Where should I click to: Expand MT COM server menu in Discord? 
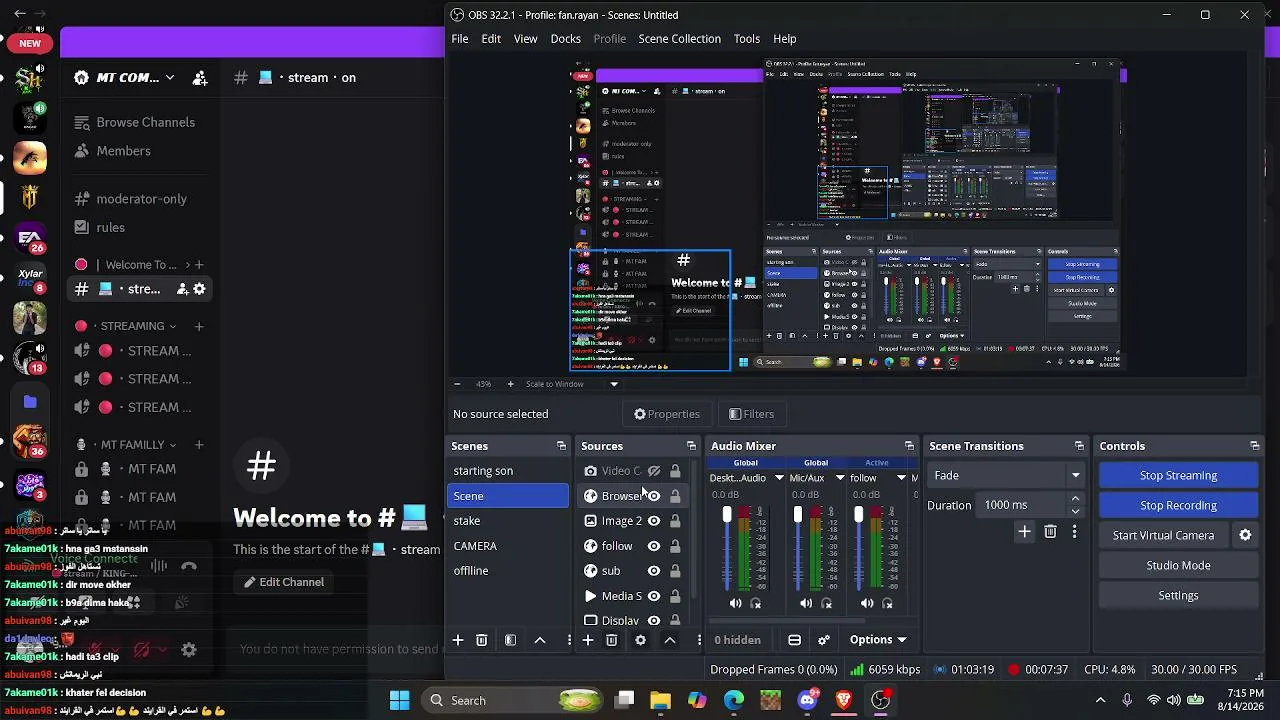(170, 77)
